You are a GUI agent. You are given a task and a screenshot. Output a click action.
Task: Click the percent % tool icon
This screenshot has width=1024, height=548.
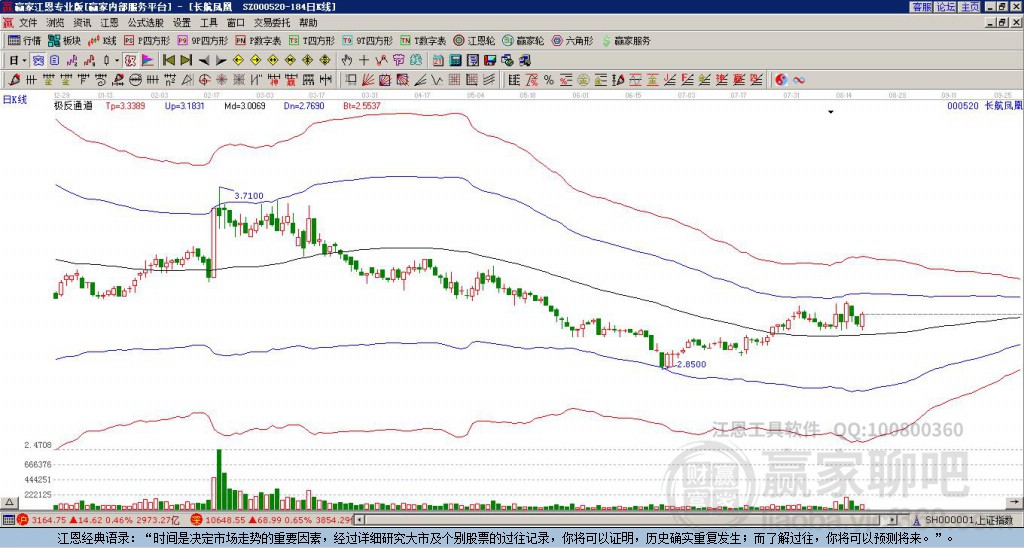549,80
